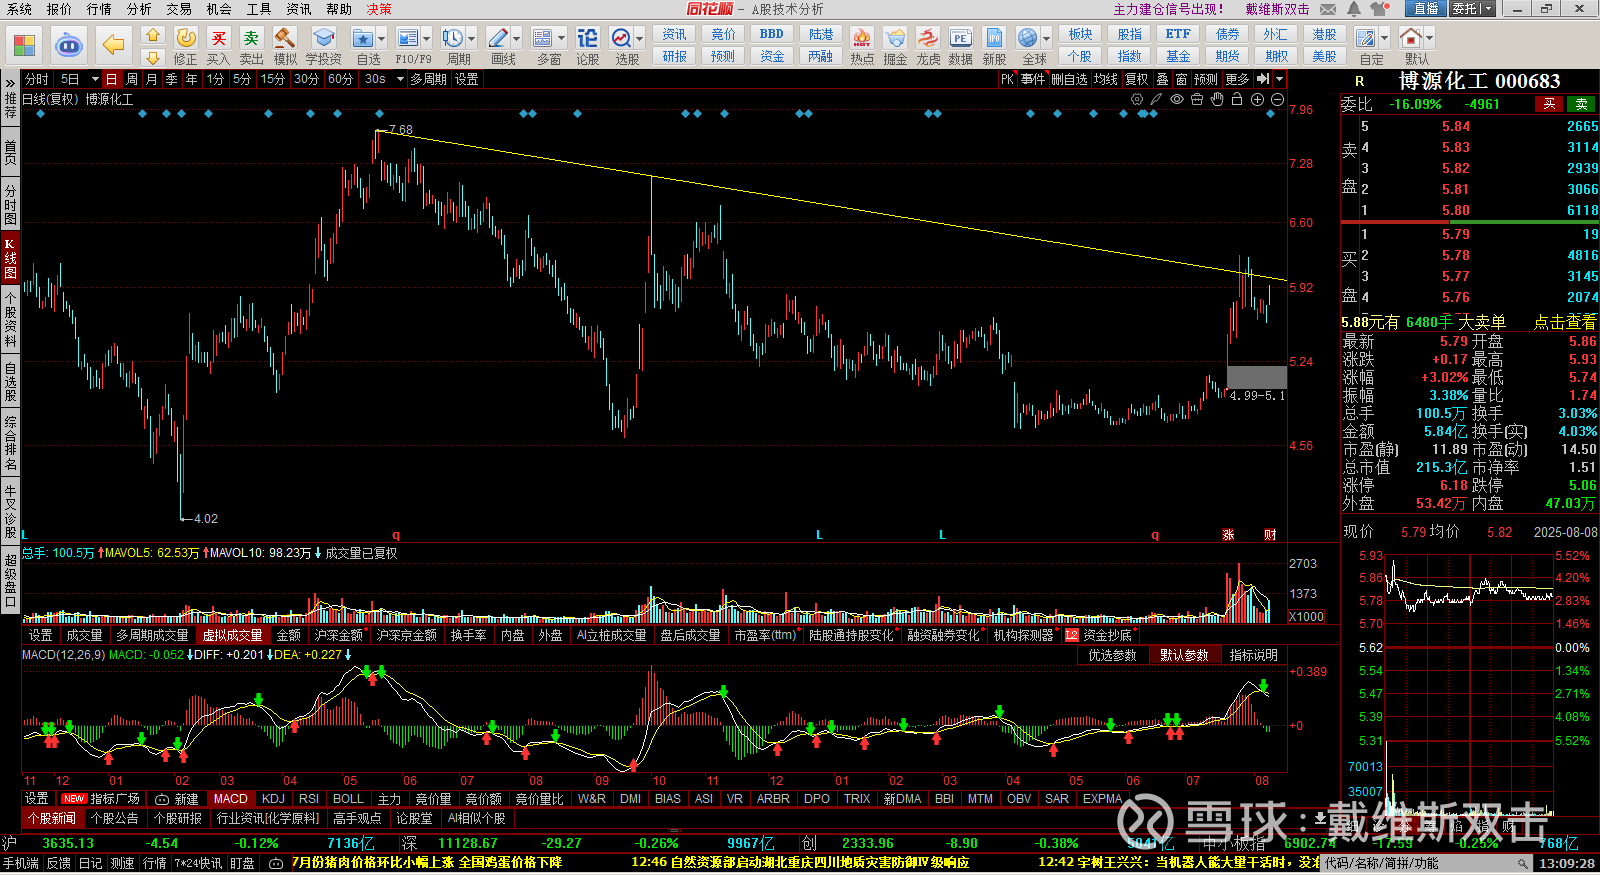The height and width of the screenshot is (875, 1600).
Task: Toggle 均线 moving average lines
Action: [1105, 79]
